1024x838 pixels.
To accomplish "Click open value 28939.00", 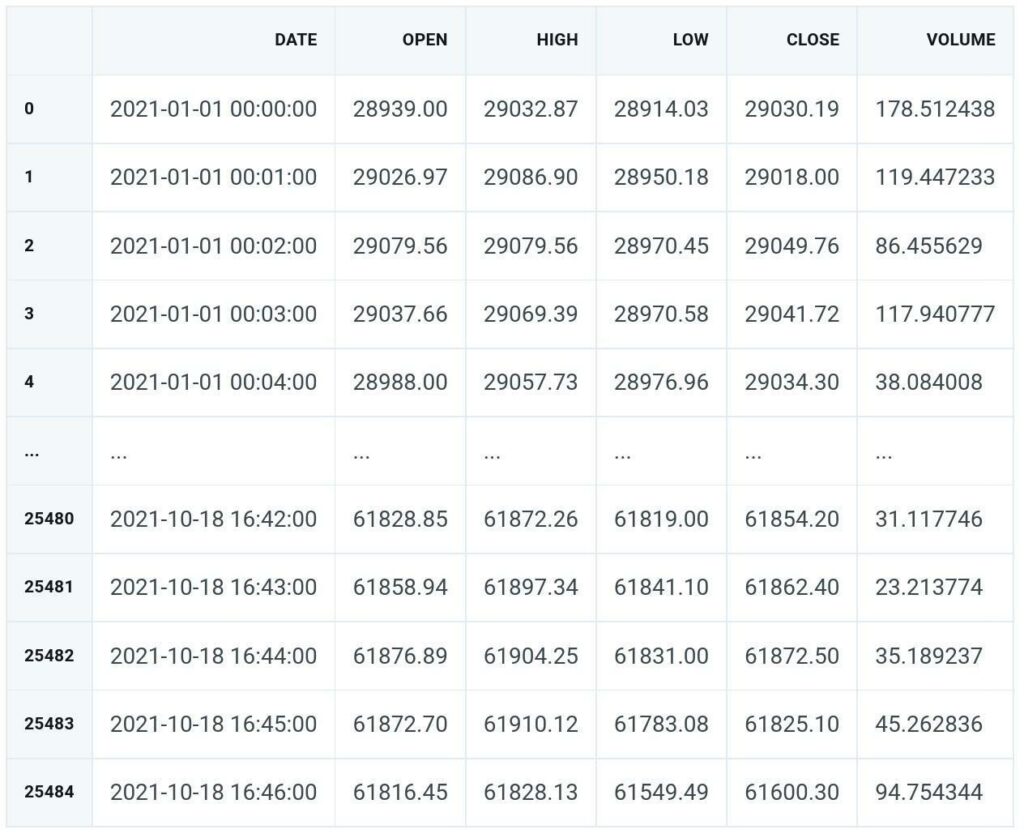I will pyautogui.click(x=400, y=108).
